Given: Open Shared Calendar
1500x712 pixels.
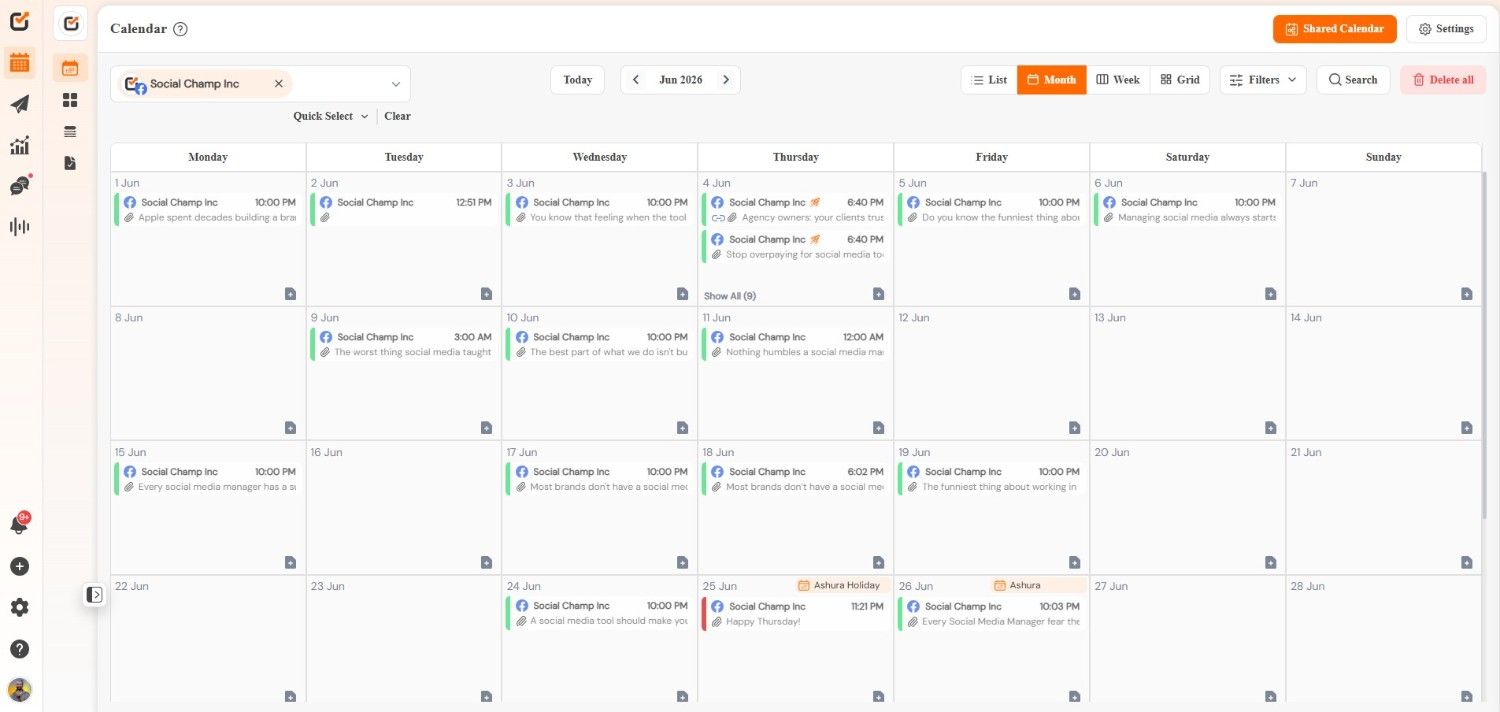Looking at the screenshot, I should [1334, 29].
